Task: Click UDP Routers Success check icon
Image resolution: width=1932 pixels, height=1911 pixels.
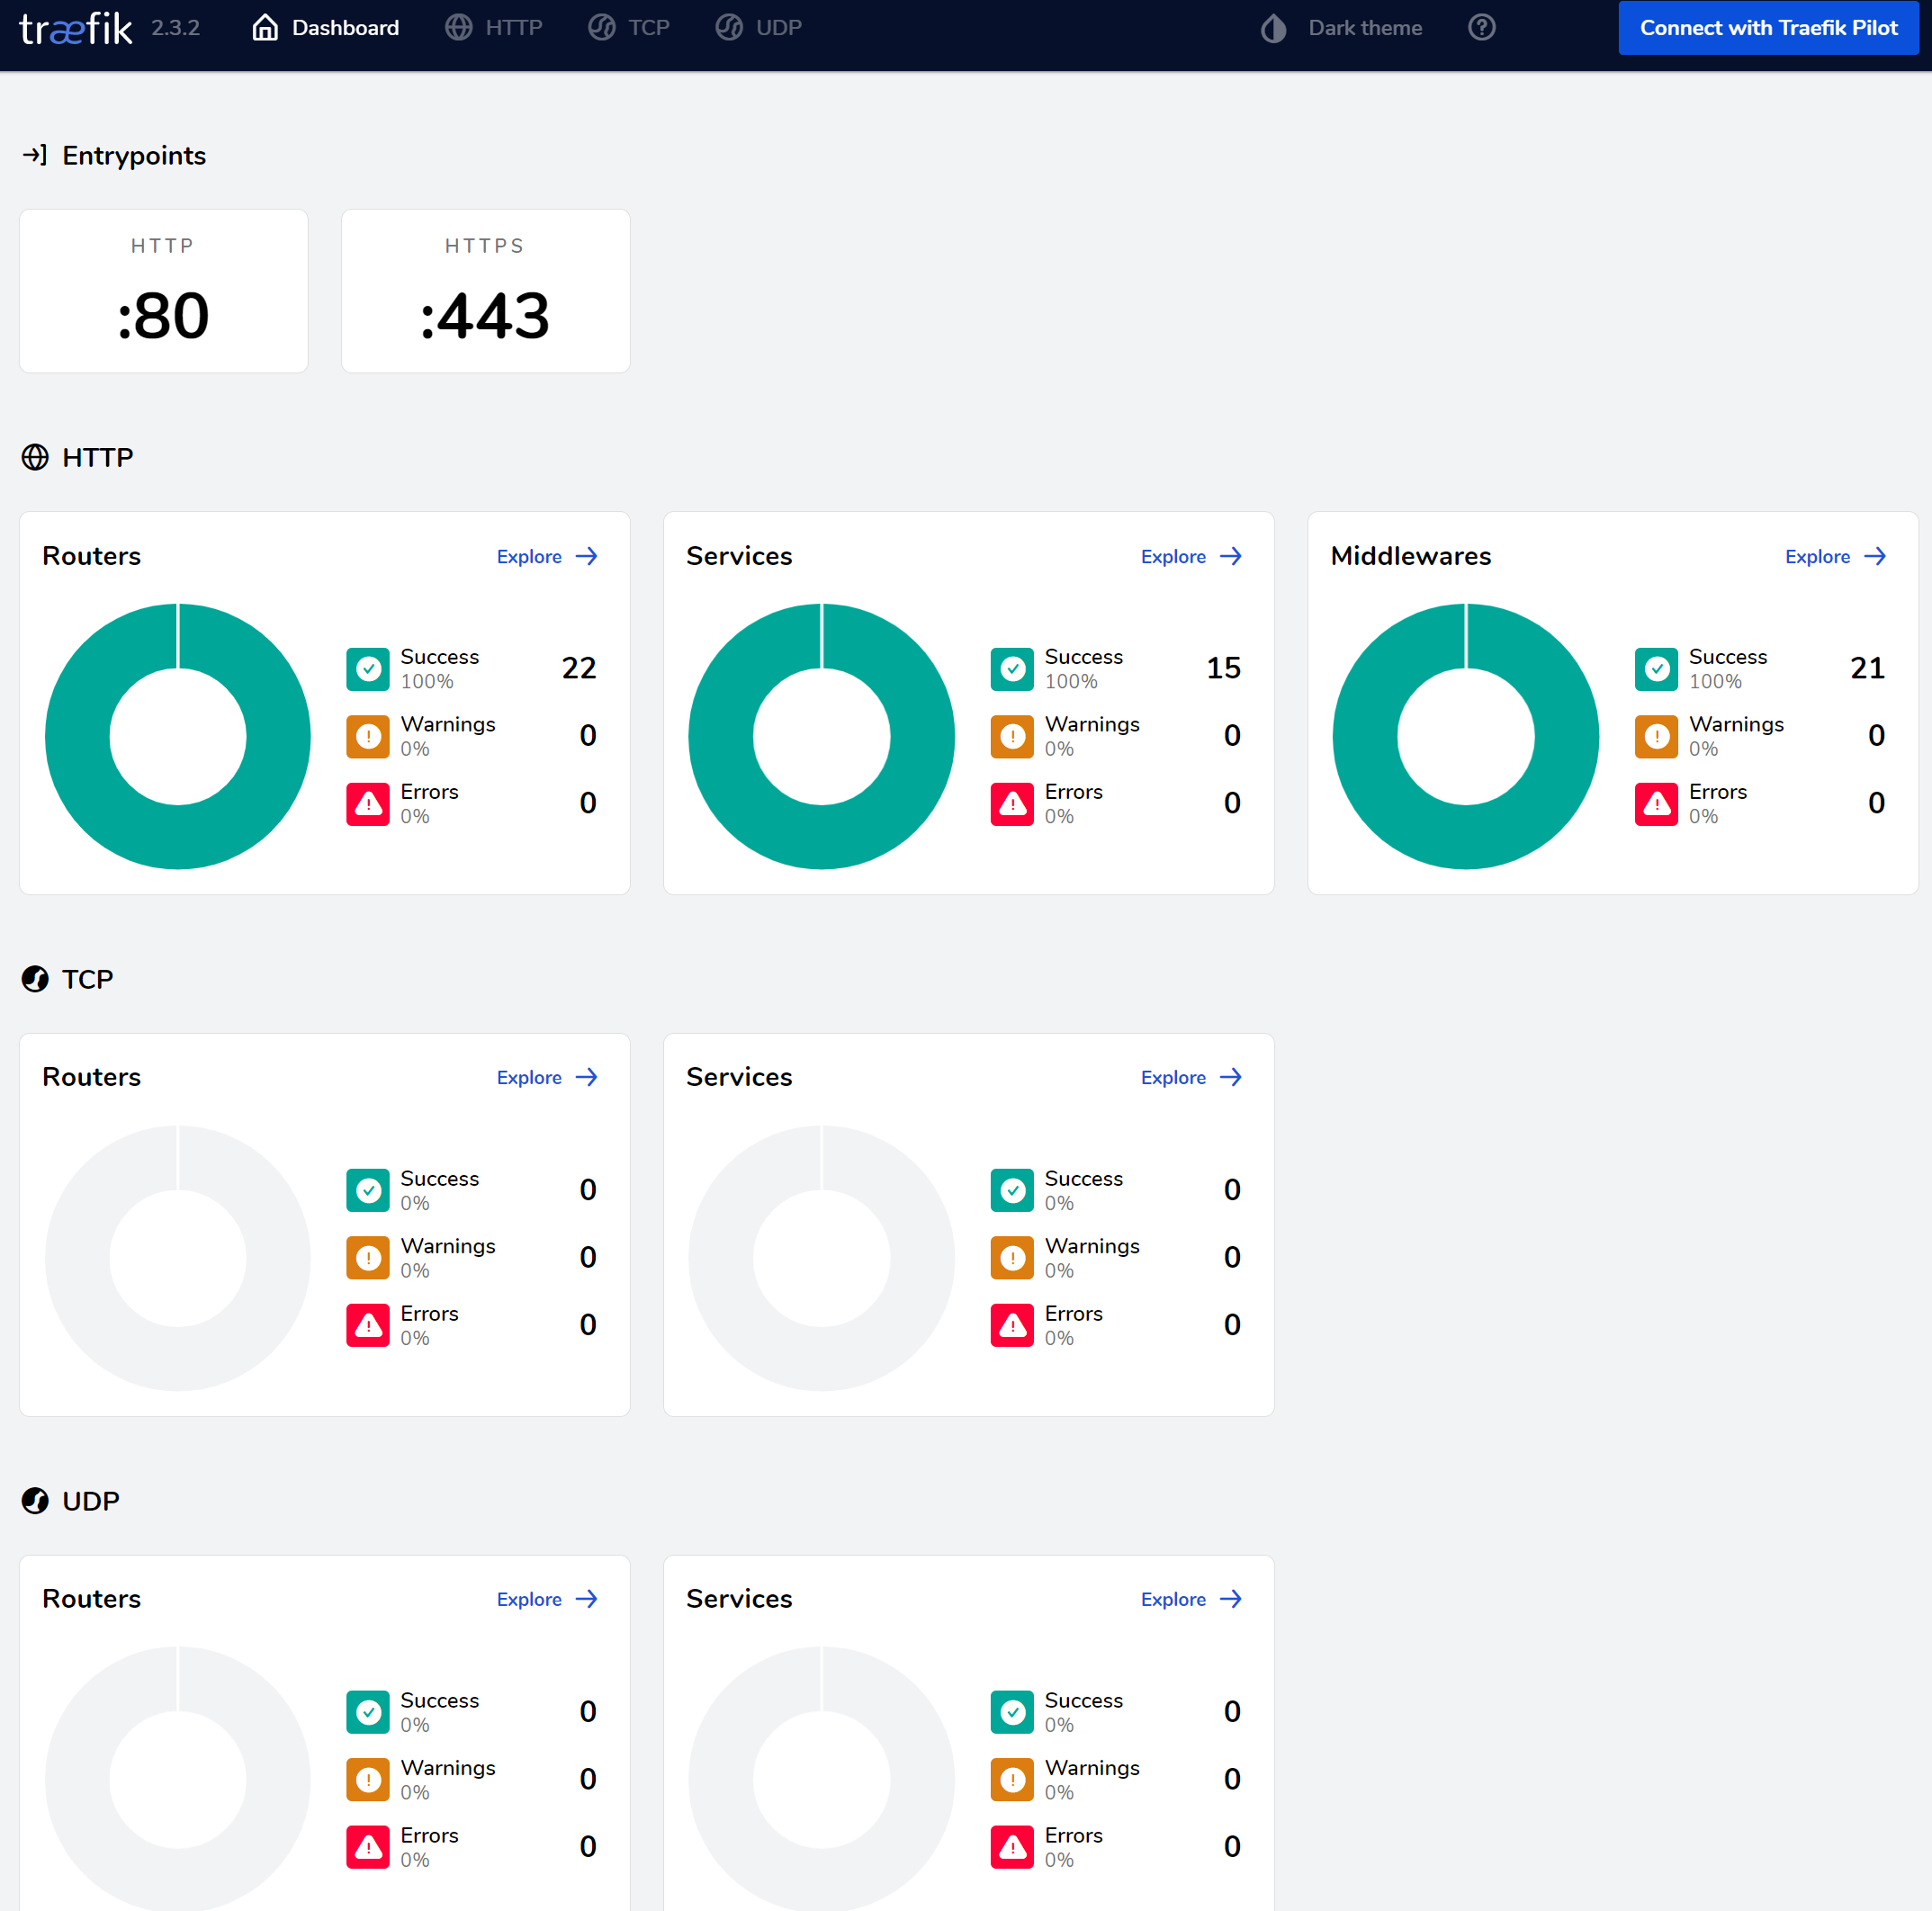Action: [x=368, y=1713]
